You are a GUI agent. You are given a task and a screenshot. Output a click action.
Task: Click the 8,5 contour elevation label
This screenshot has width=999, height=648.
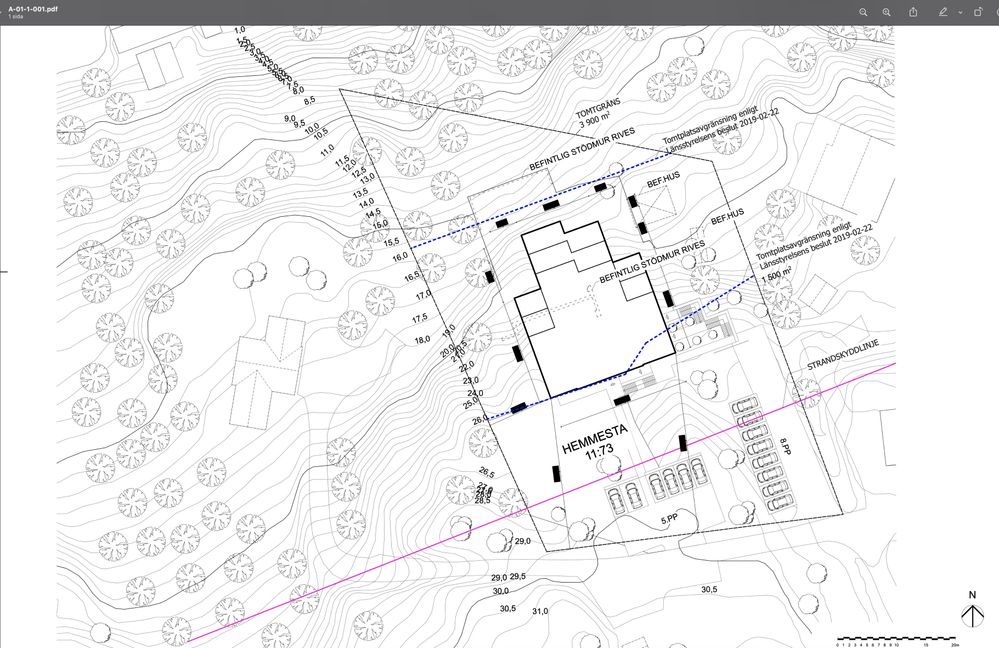coord(310,101)
